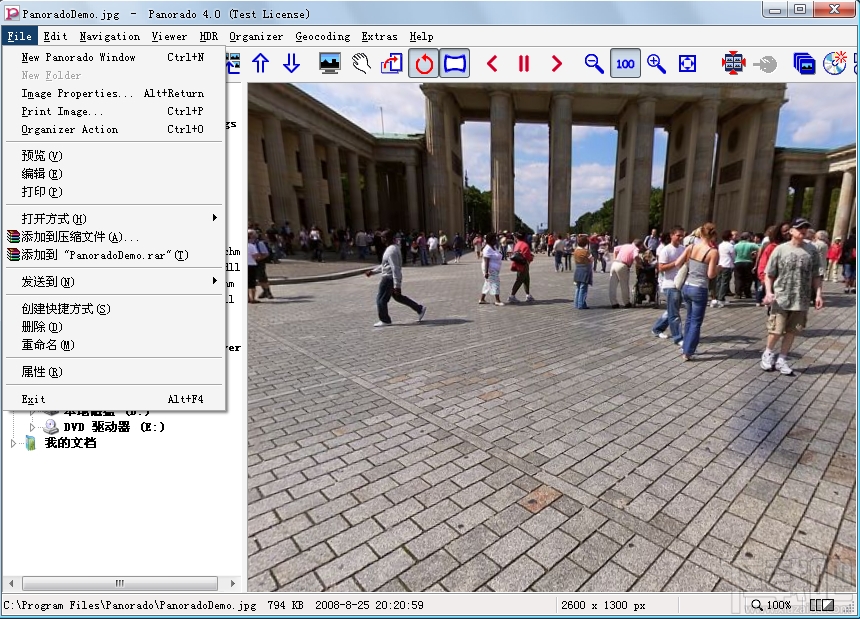Expand the DVD 驱动器 (E:) tree node
This screenshot has width=860, height=619.
click(x=32, y=427)
